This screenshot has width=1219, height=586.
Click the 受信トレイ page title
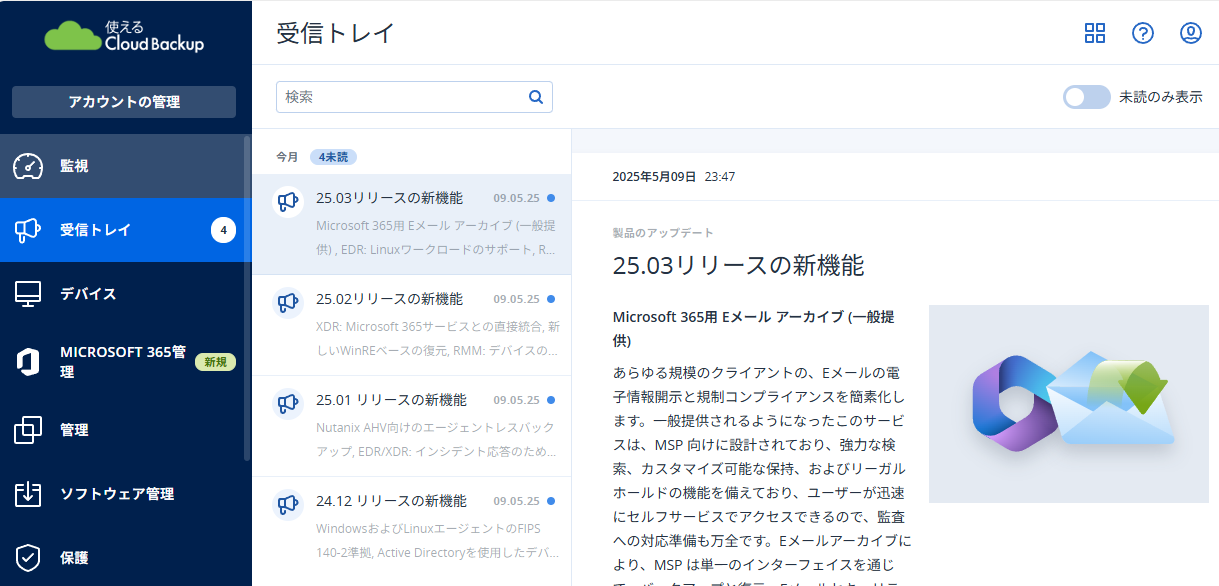point(336,32)
